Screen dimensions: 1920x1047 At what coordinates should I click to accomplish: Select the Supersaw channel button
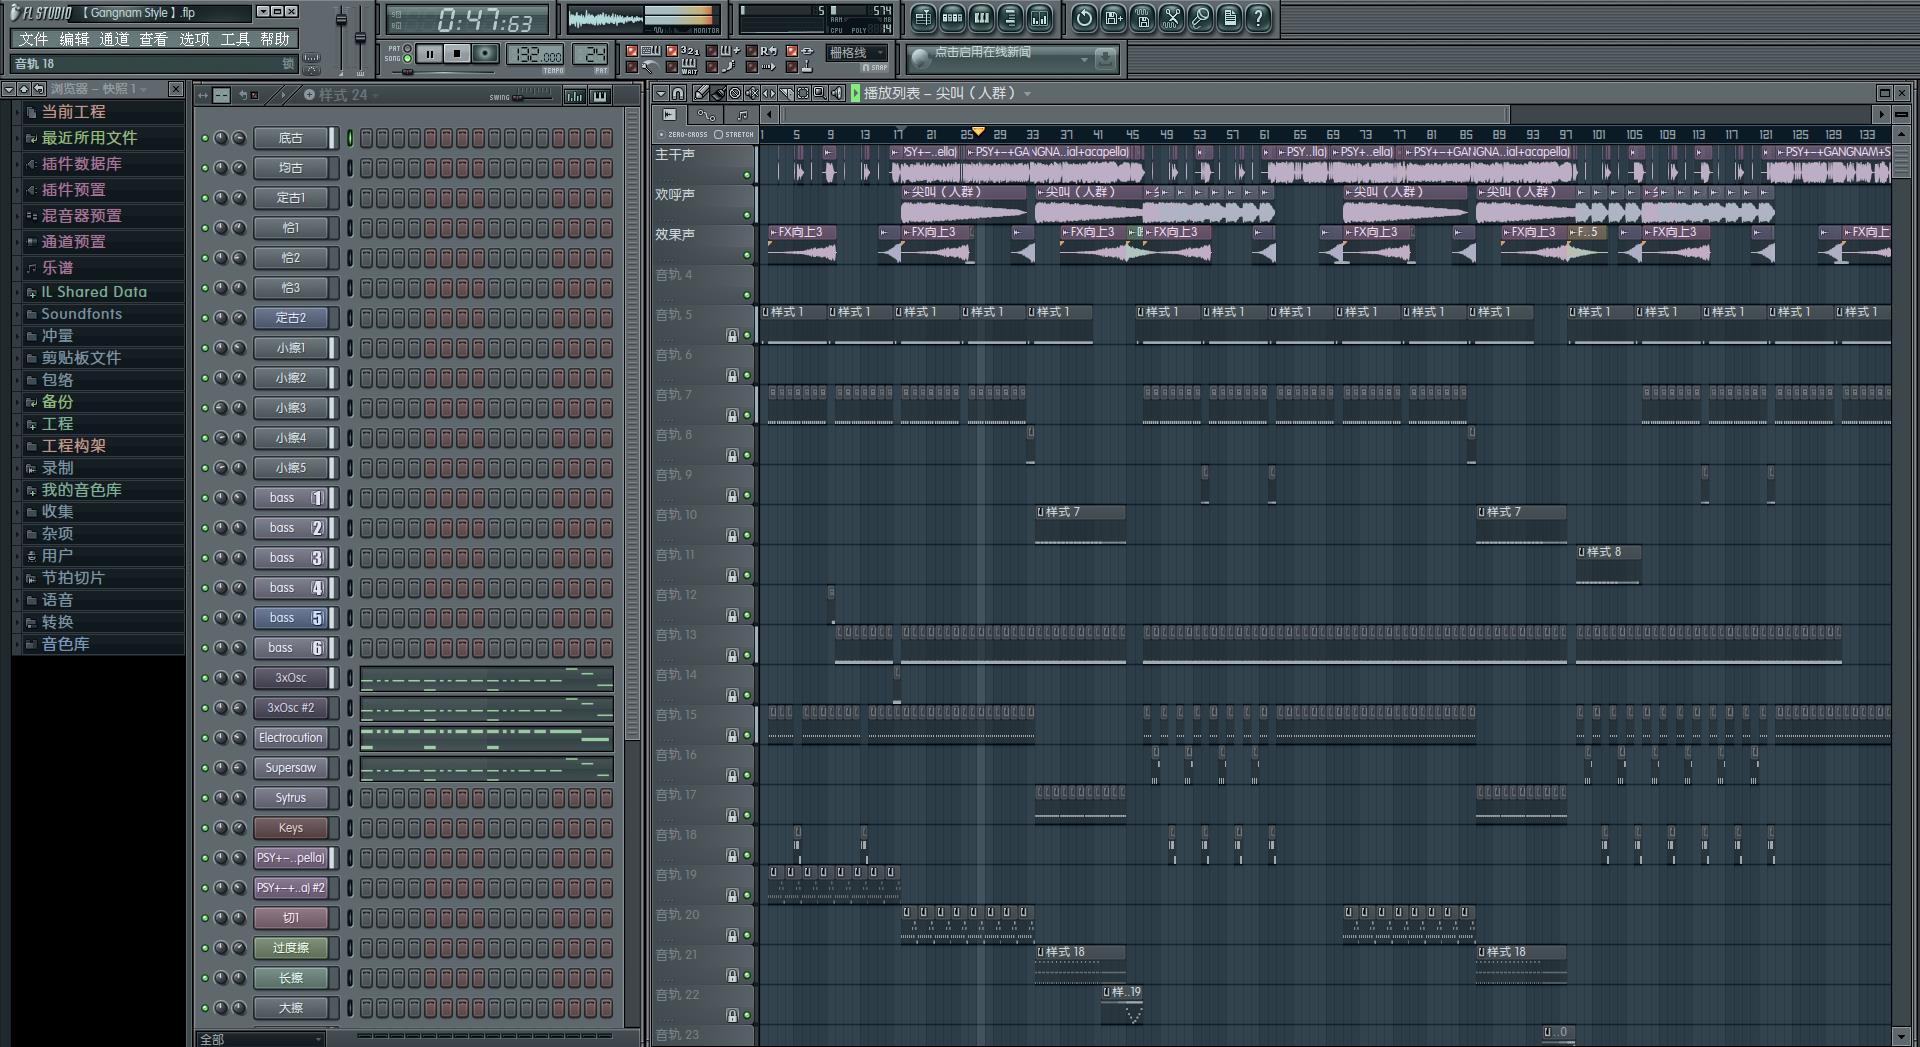point(291,768)
